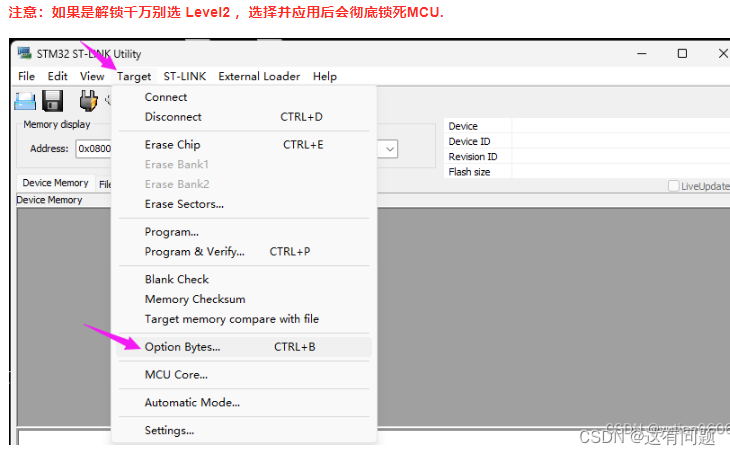The image size is (730, 455).
Task: Click the ST-LINK Utility app icon in title bar
Action: click(25, 53)
